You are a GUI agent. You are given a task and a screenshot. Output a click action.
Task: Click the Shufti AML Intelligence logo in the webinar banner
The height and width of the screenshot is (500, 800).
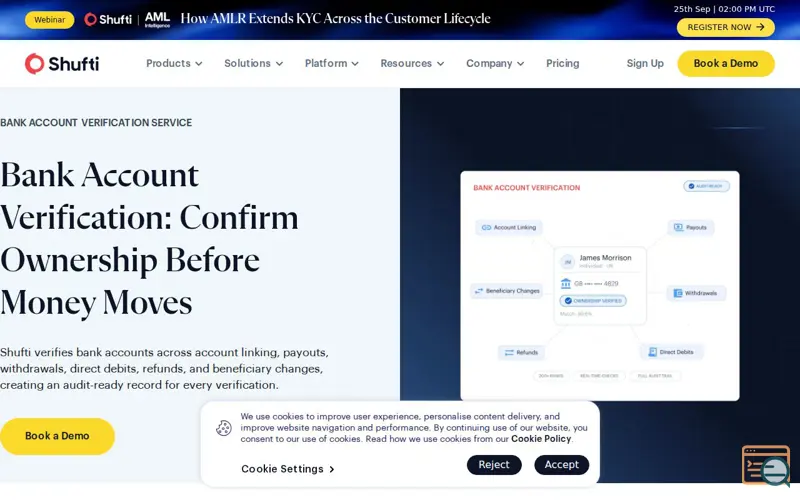coord(127,19)
